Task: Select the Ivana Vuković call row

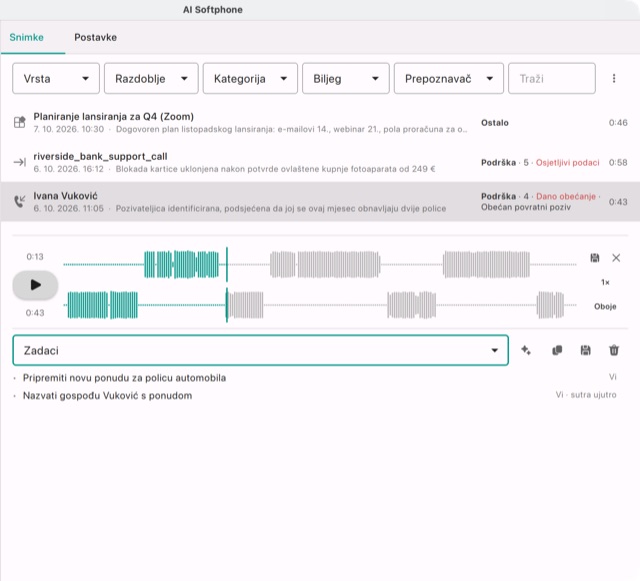Action: click(x=320, y=202)
